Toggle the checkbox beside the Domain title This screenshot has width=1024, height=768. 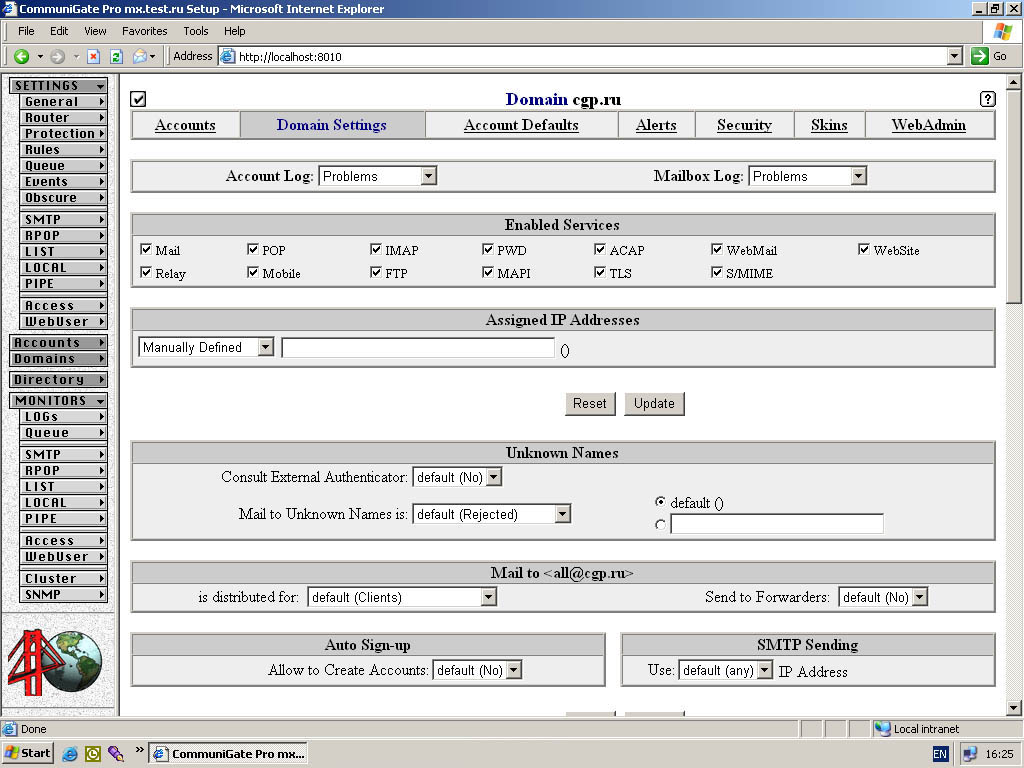(138, 99)
